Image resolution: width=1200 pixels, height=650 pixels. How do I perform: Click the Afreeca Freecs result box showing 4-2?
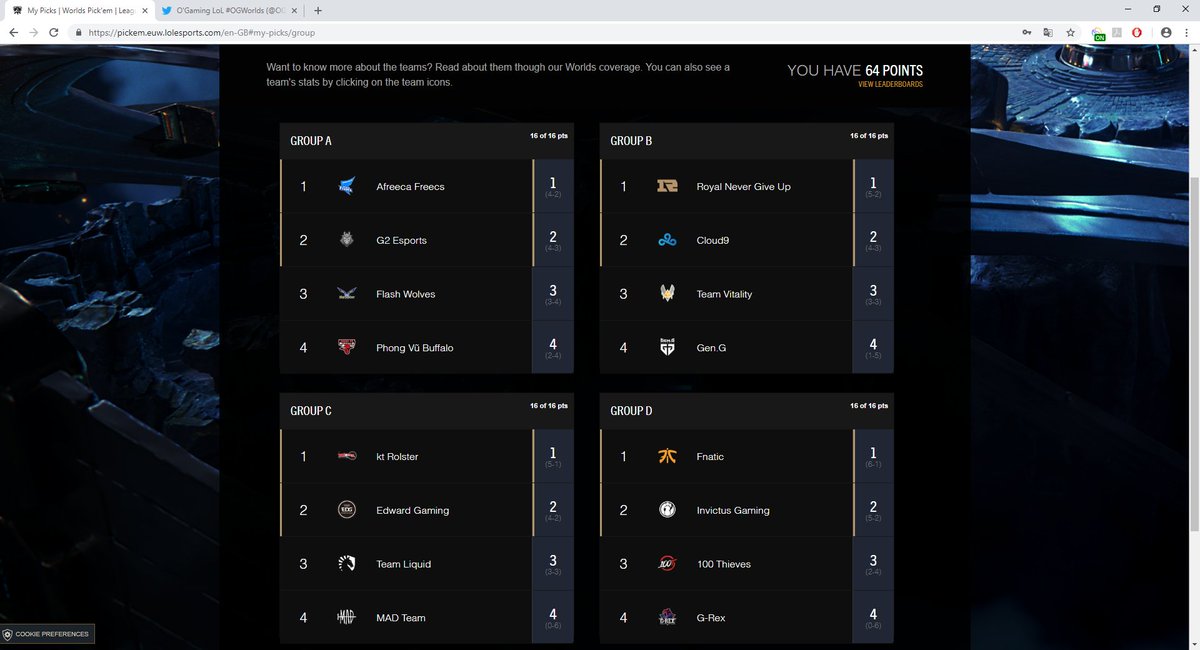pos(553,186)
